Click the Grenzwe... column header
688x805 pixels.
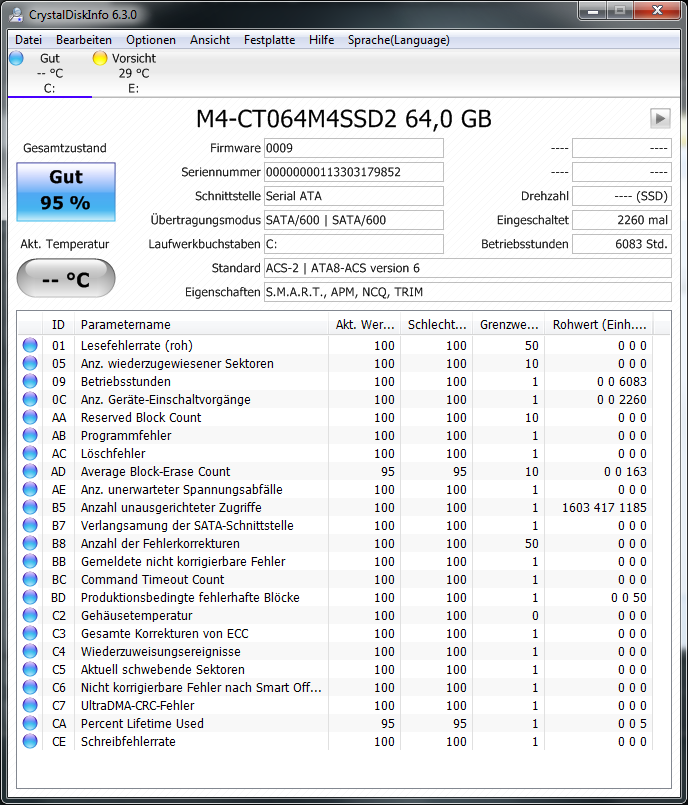509,324
